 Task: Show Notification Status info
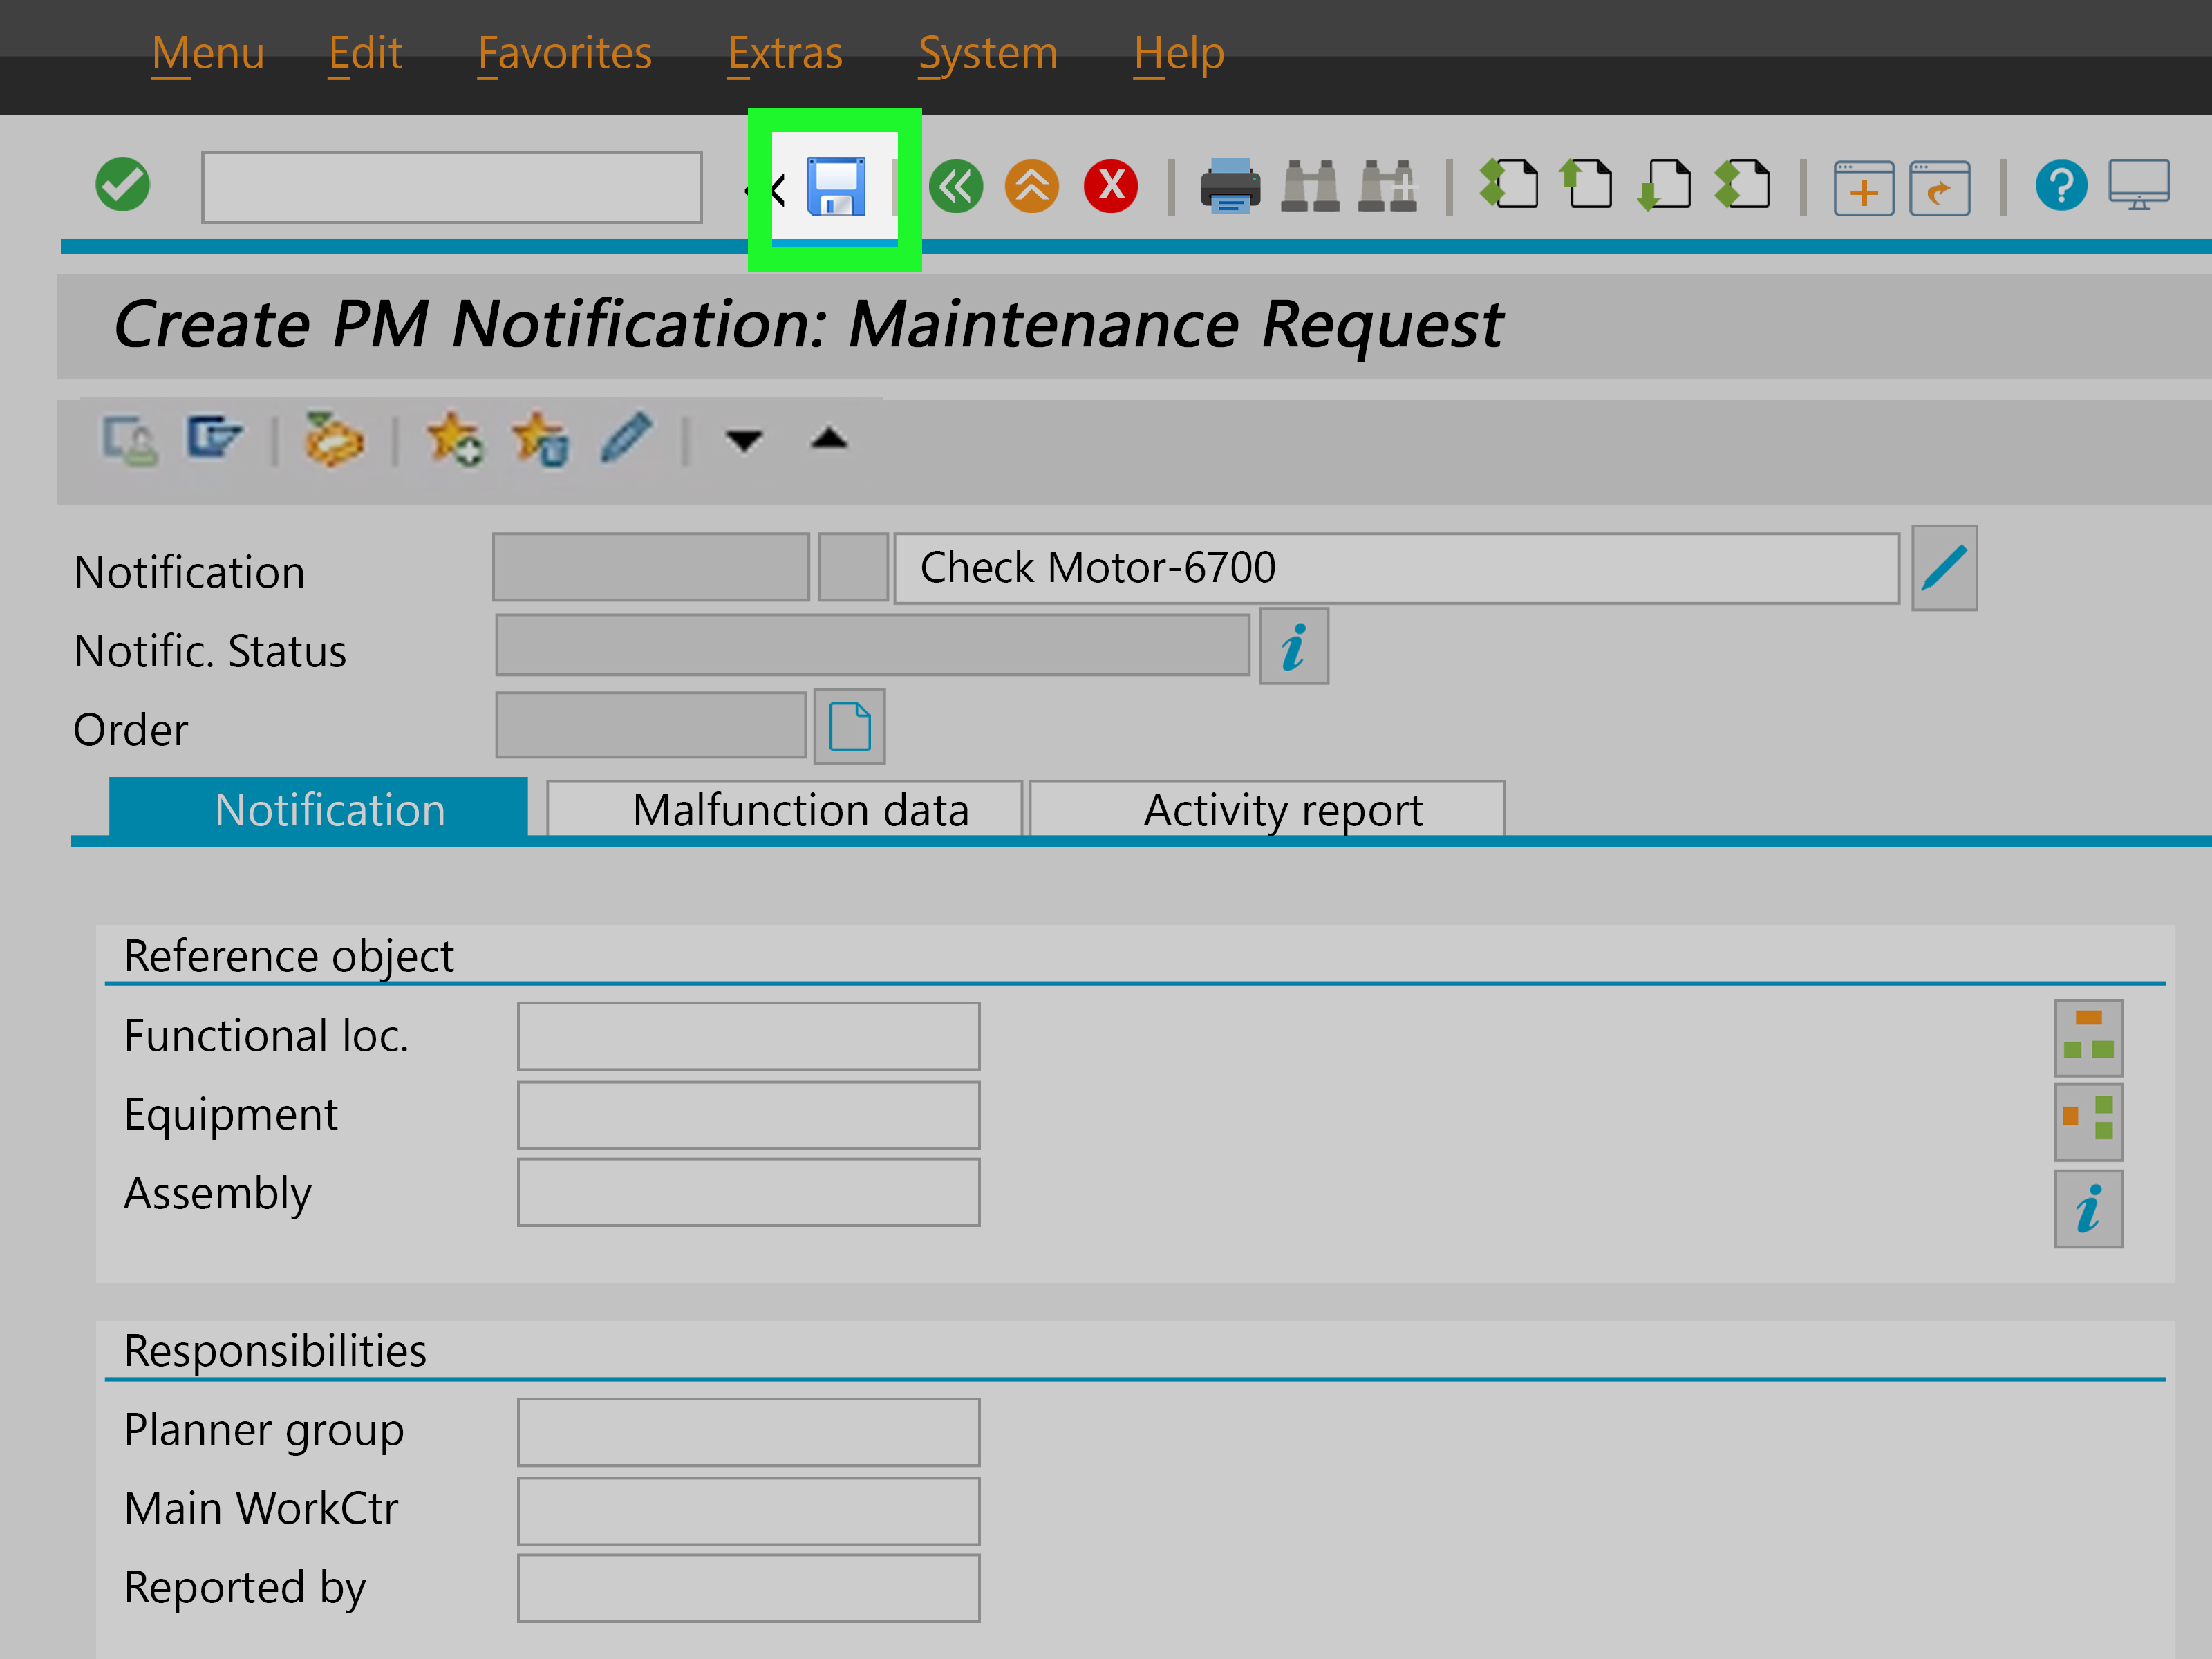tap(1294, 646)
